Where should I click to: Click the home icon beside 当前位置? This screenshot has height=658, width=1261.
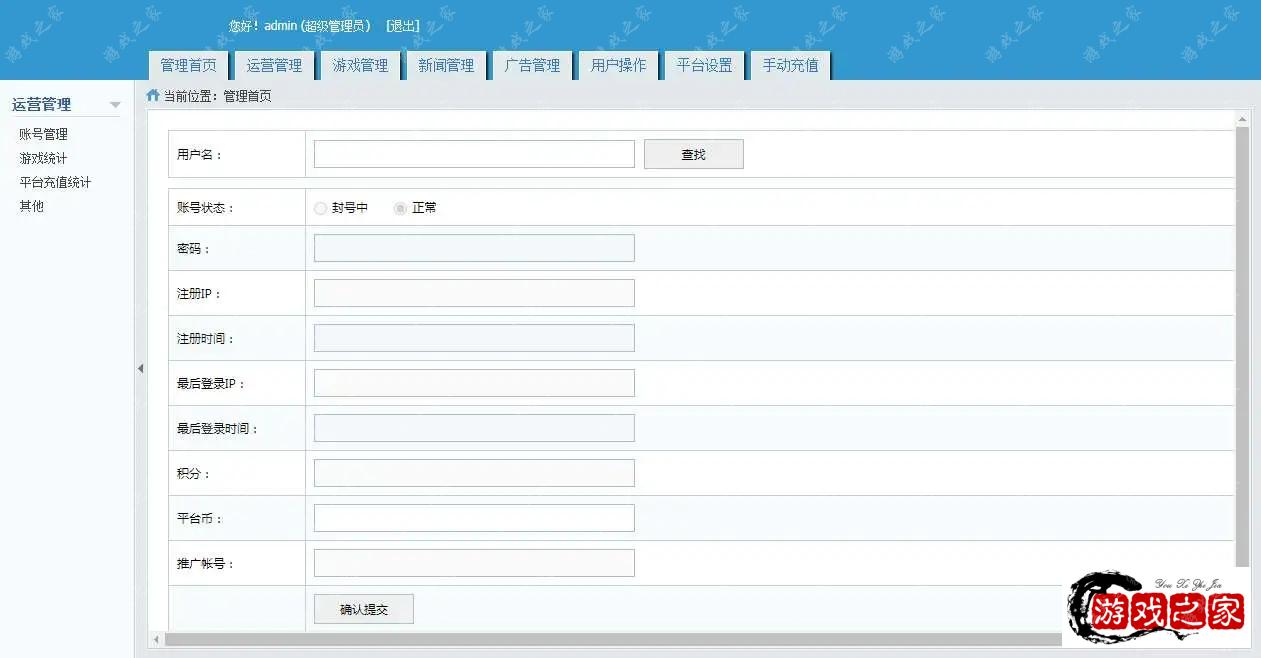[153, 96]
